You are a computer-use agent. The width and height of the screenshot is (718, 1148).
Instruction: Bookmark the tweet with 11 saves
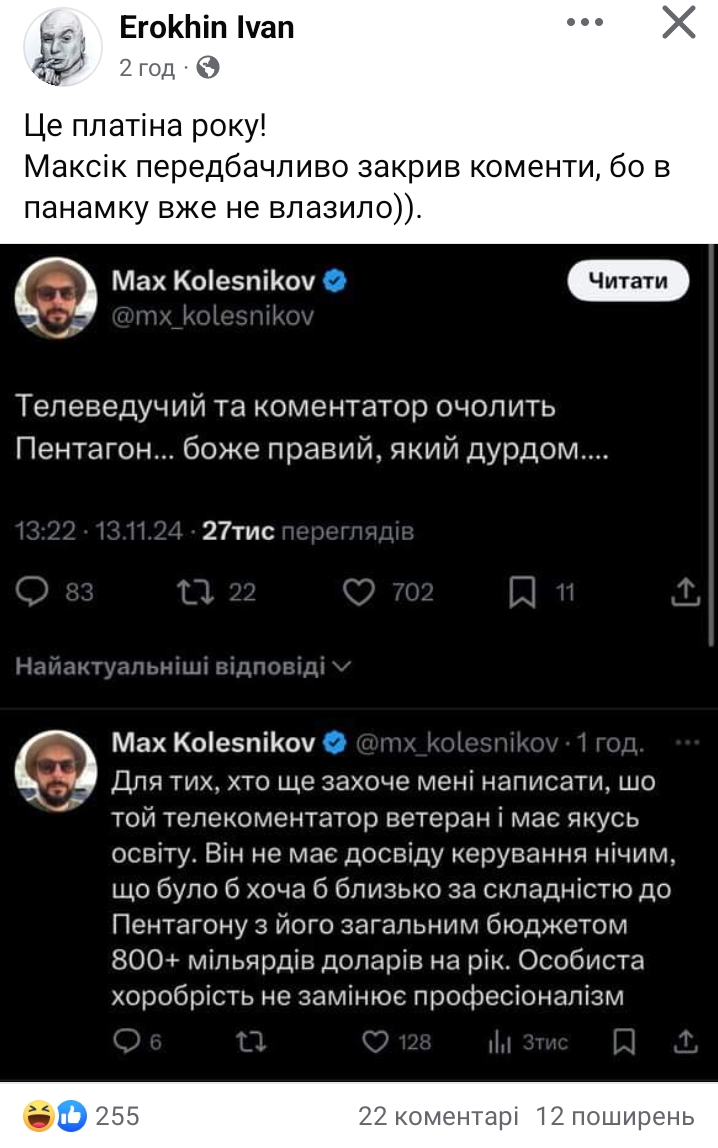coord(522,592)
